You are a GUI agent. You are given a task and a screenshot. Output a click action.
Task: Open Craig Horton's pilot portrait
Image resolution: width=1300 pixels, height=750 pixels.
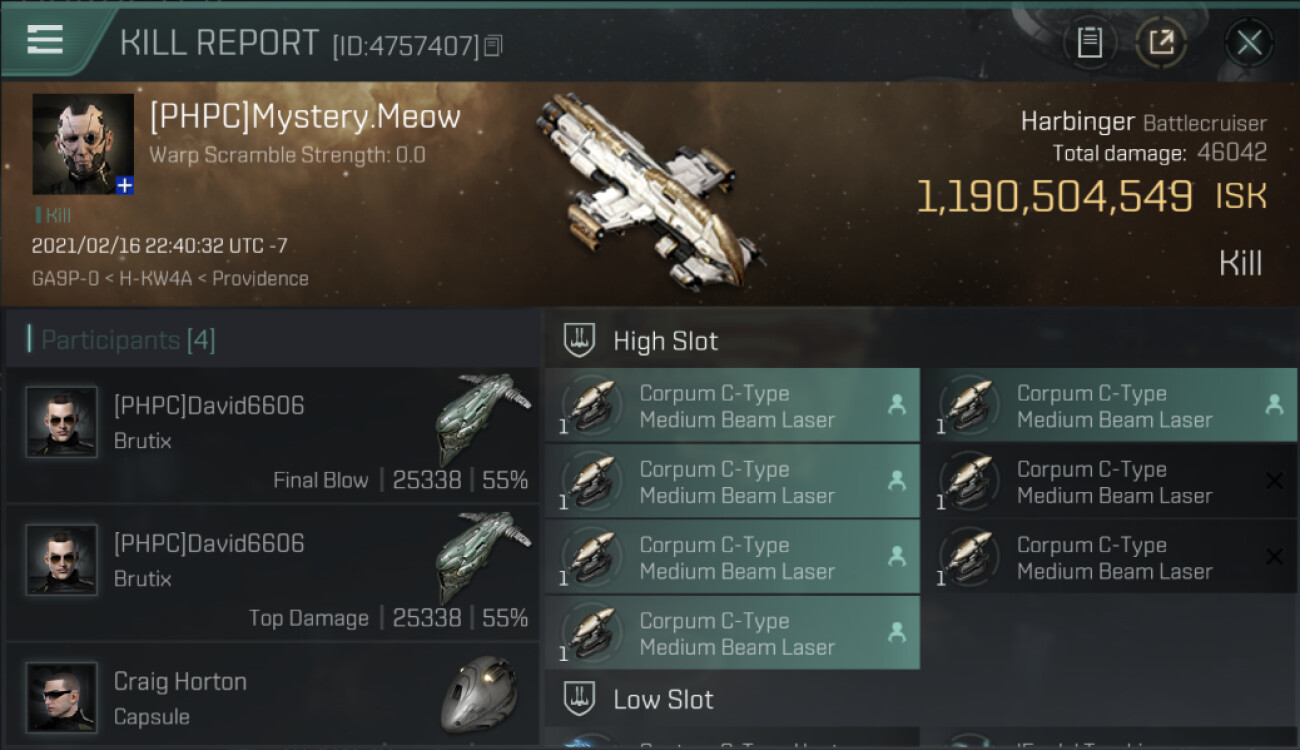click(62, 696)
